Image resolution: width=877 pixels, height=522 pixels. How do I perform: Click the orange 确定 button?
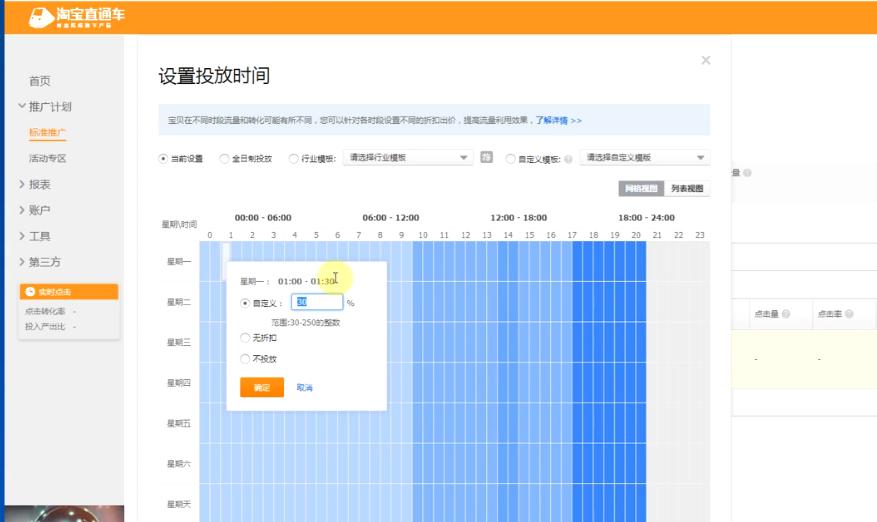(262, 387)
